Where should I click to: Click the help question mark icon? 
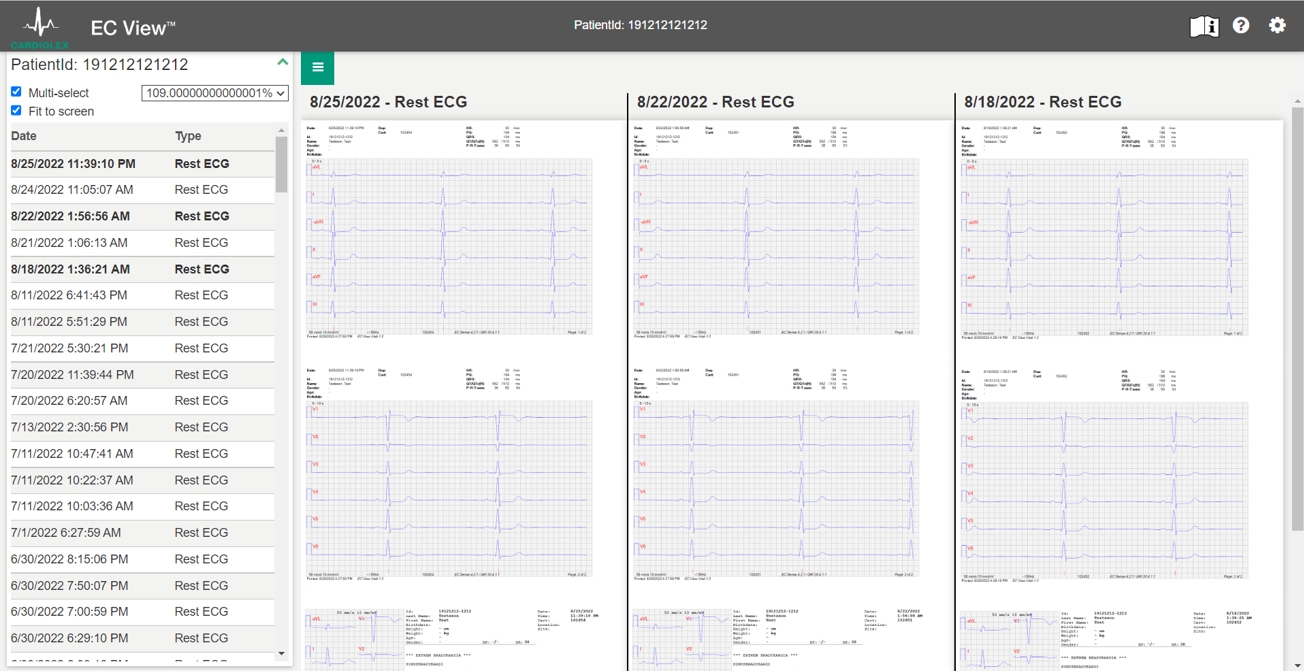click(x=1241, y=26)
